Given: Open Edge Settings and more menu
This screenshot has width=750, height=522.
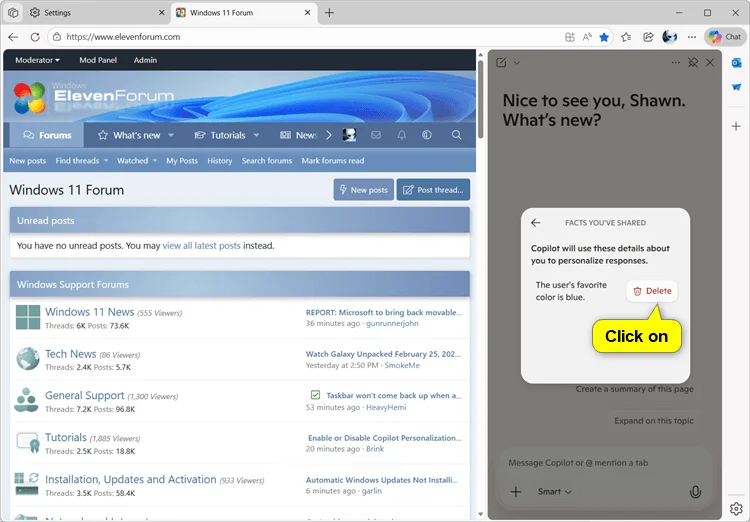Looking at the screenshot, I should click(x=692, y=37).
